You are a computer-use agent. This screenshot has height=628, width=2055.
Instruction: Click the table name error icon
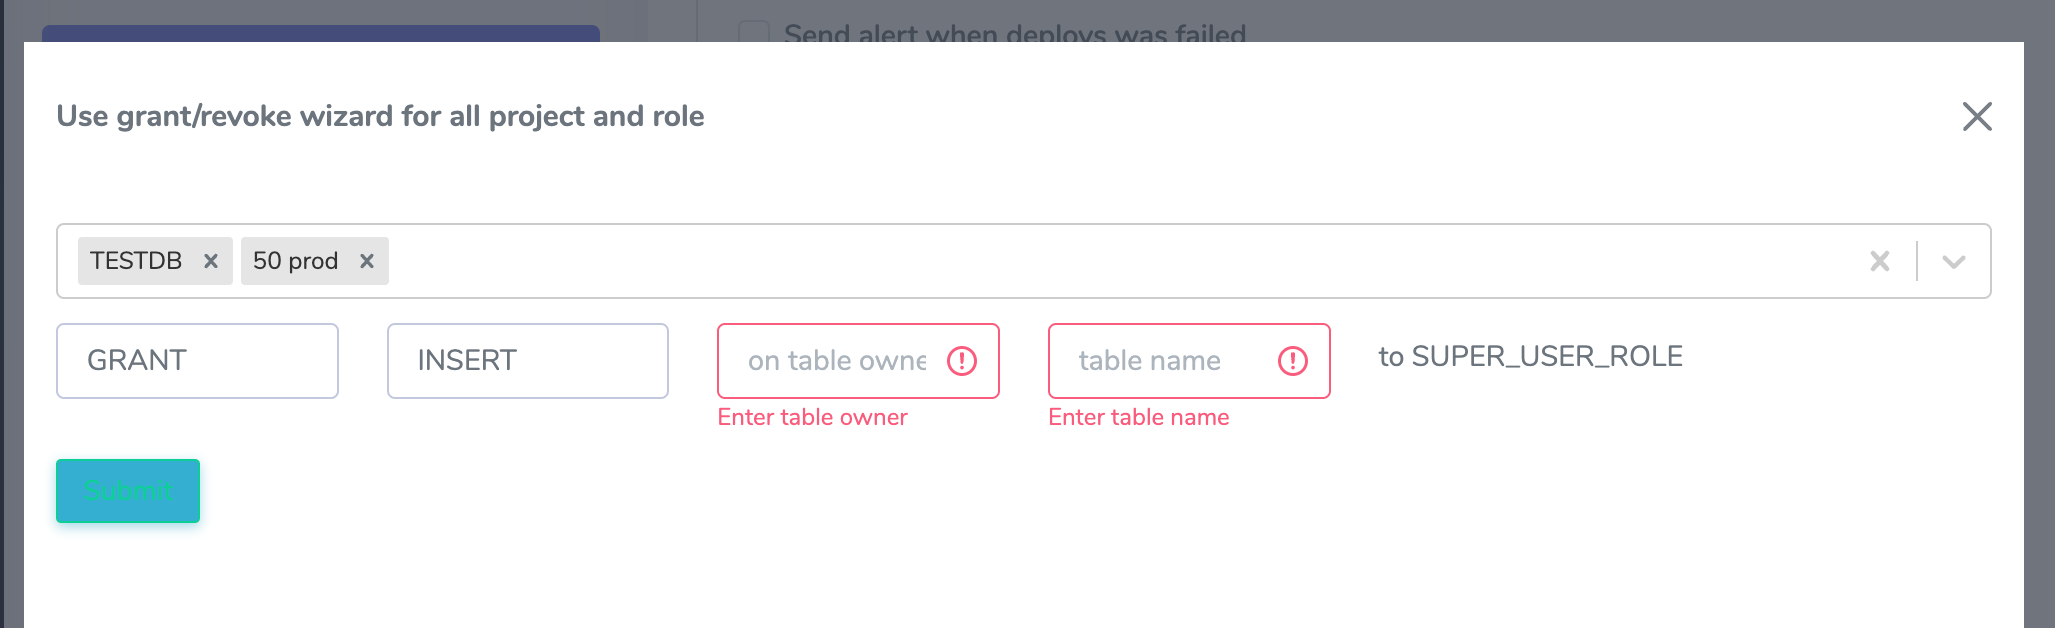pyautogui.click(x=1293, y=361)
